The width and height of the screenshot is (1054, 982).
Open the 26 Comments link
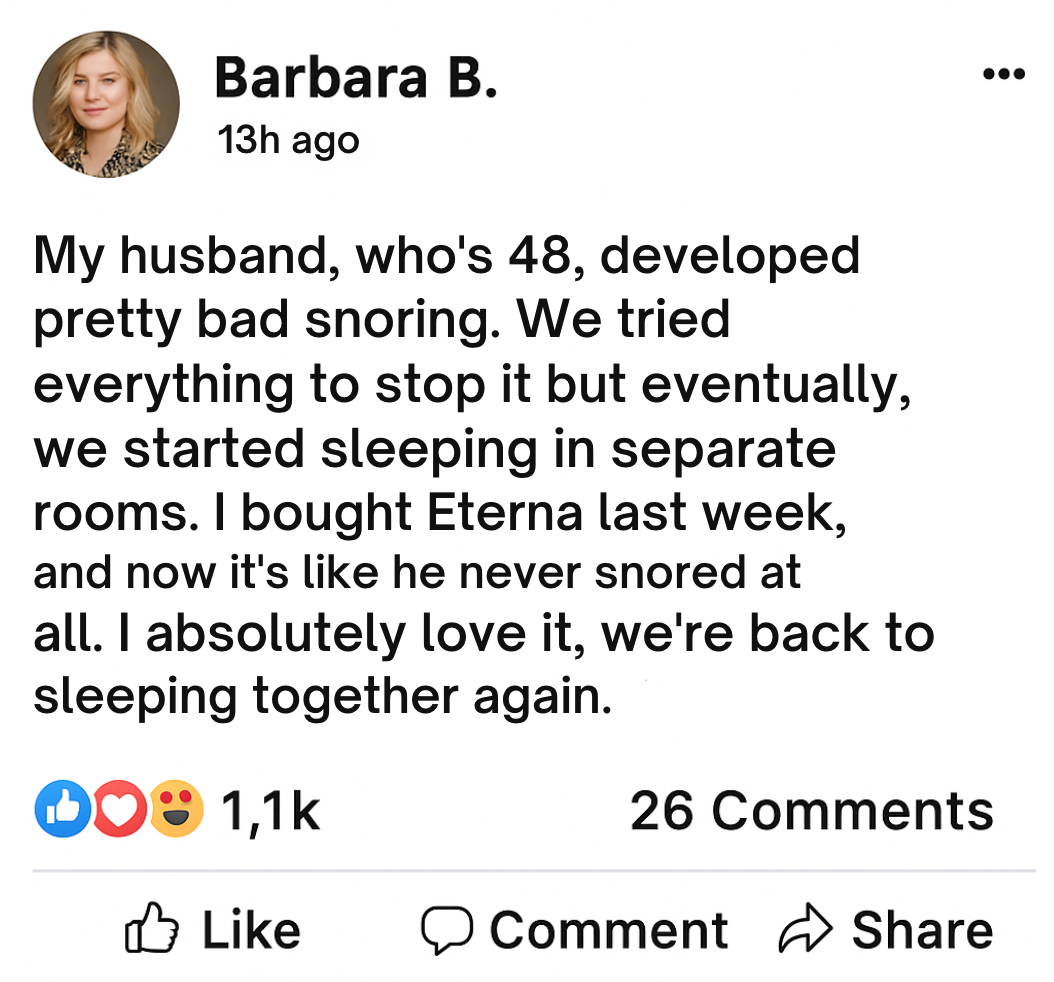point(811,810)
